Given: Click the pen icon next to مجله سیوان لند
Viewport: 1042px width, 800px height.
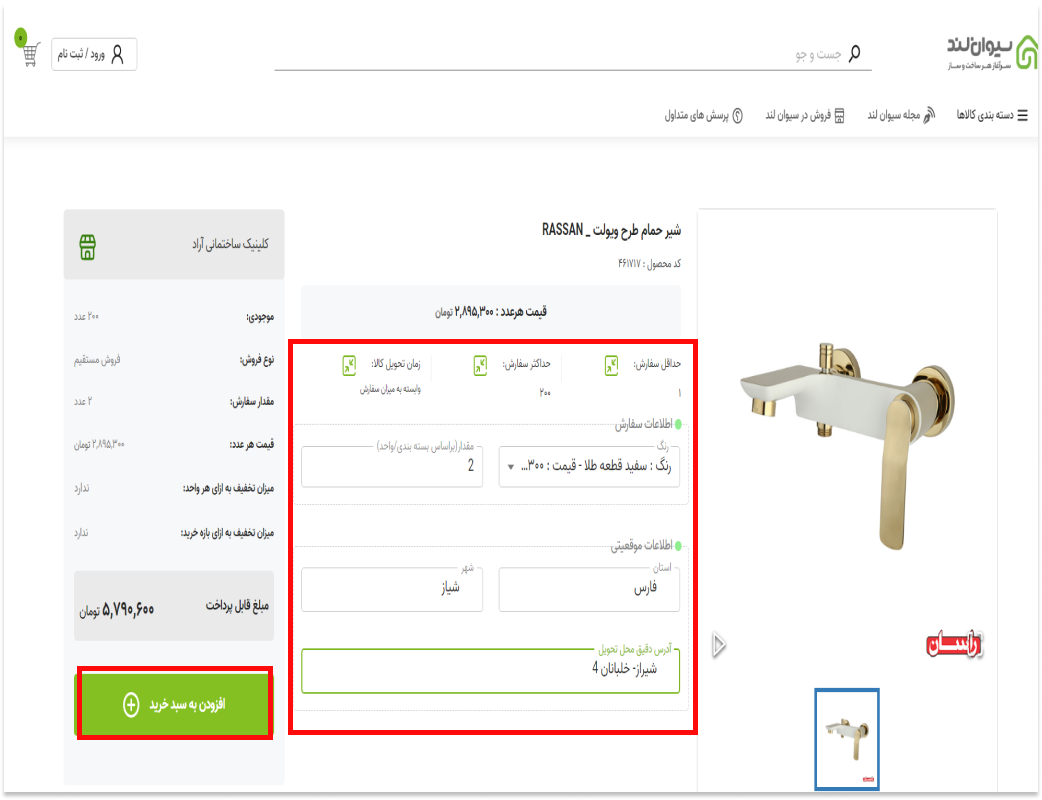Looking at the screenshot, I should (929, 114).
